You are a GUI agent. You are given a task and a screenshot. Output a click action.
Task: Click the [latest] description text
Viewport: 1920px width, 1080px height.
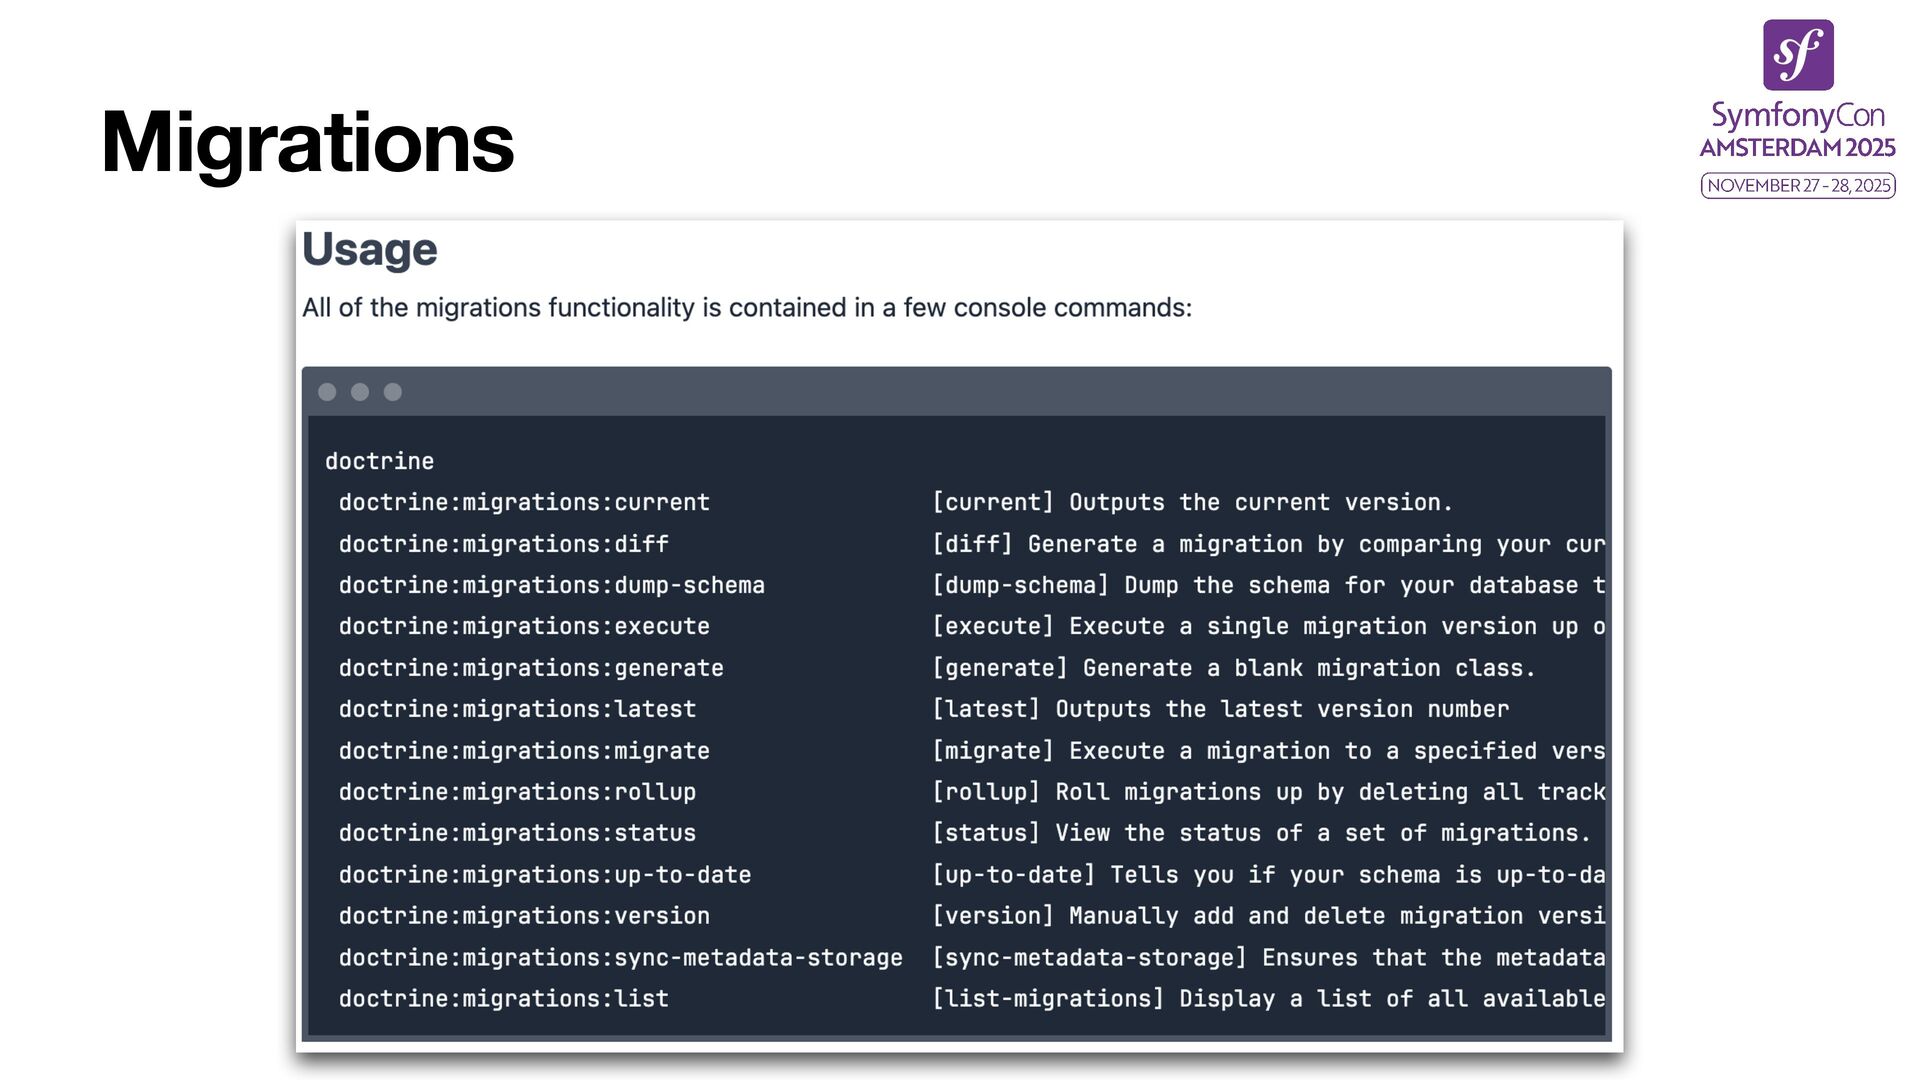point(1220,709)
